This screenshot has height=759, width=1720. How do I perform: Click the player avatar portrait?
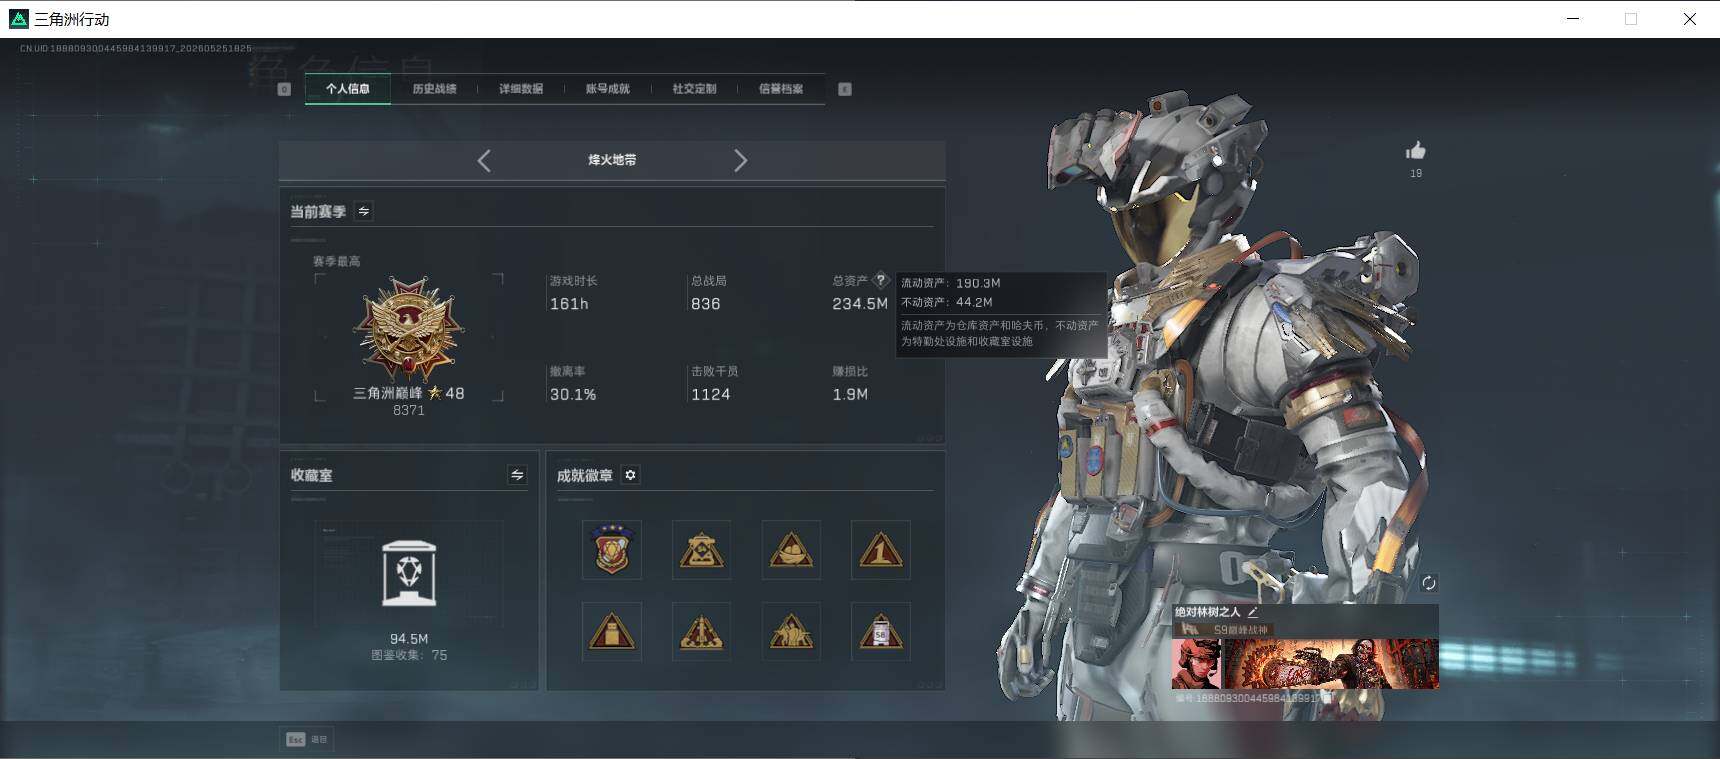pos(1196,664)
